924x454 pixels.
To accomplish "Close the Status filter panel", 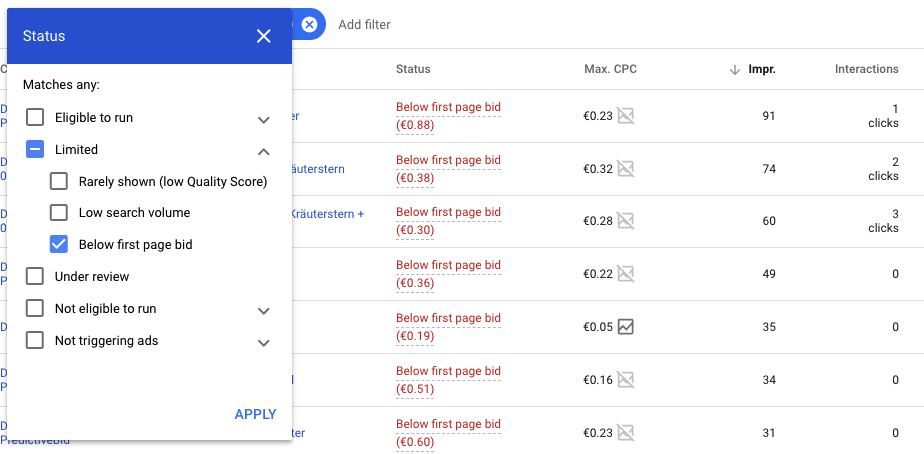I will [x=263, y=36].
